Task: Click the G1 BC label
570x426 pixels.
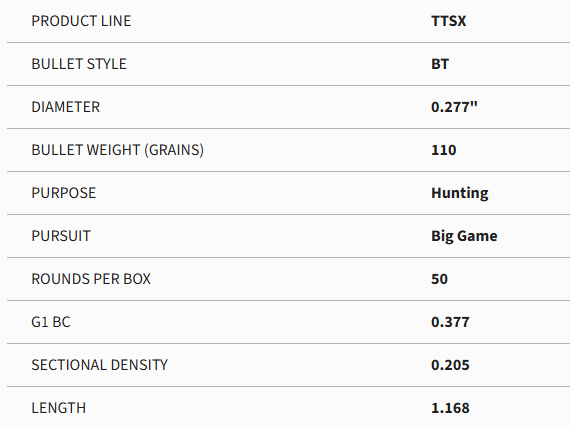Action: point(51,322)
